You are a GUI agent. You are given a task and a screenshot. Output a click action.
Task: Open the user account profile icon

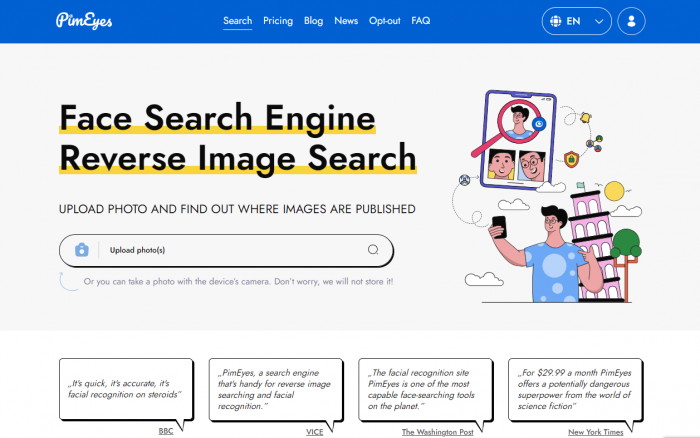(631, 21)
